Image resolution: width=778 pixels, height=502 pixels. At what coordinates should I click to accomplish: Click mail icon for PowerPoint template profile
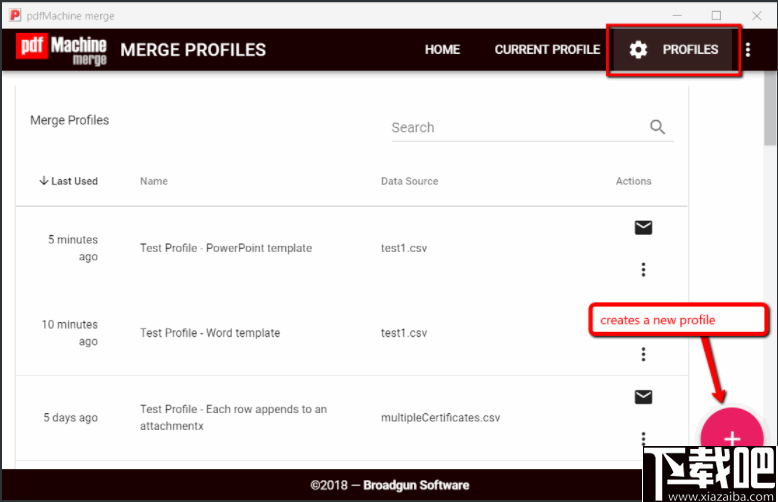[x=643, y=228]
